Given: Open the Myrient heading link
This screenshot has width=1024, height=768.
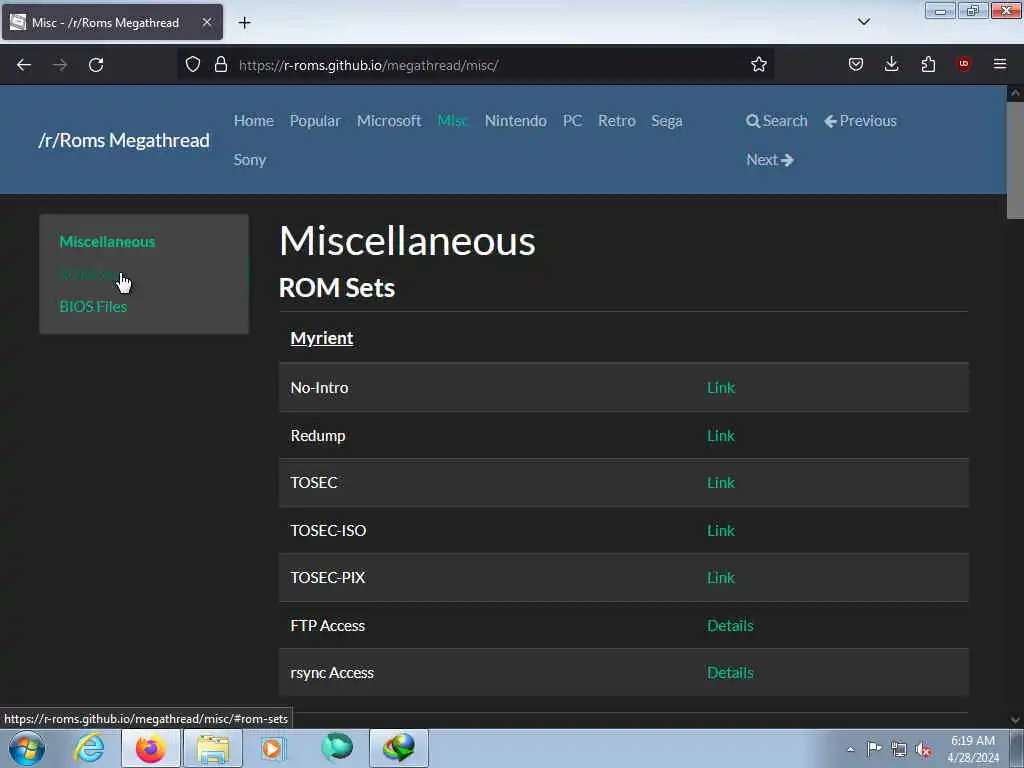Looking at the screenshot, I should 321,338.
